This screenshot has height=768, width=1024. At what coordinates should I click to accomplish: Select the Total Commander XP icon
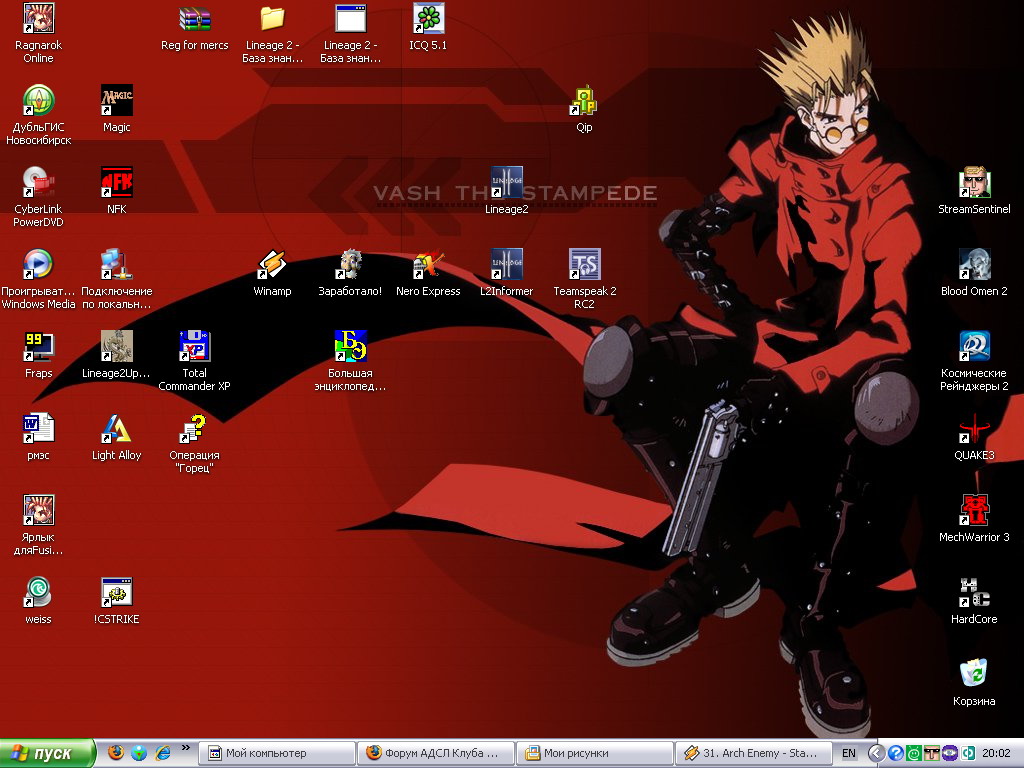(x=194, y=347)
